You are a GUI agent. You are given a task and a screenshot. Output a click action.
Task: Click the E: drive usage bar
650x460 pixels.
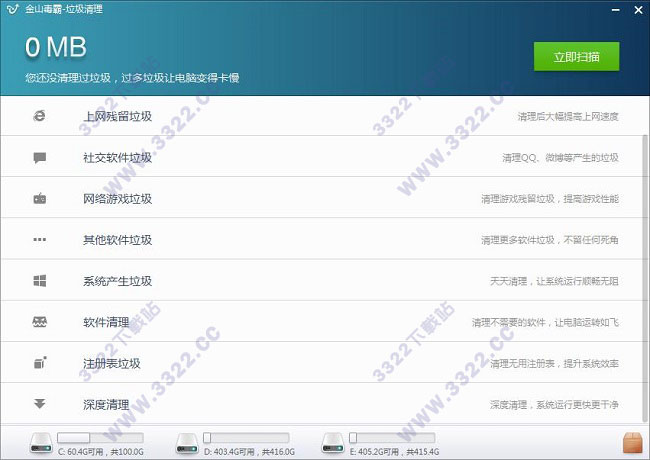pyautogui.click(x=392, y=438)
